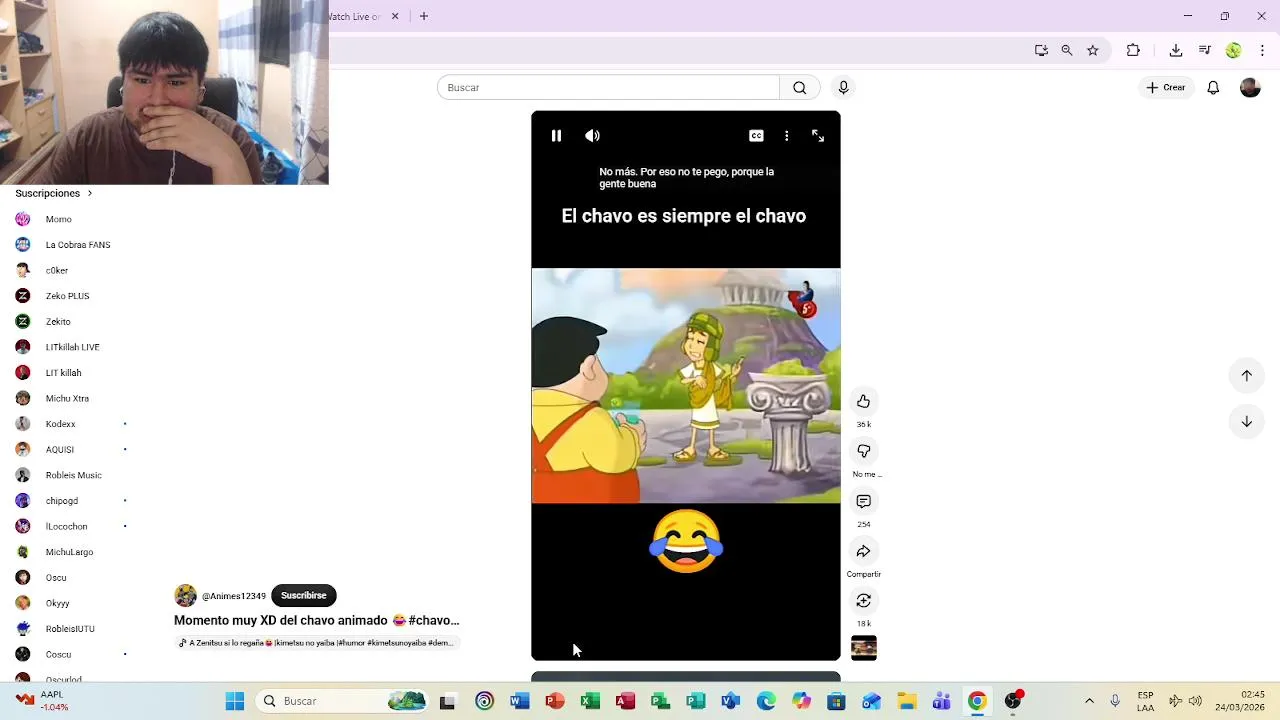
Task: Open Chrome downloads icon
Action: point(1176,50)
